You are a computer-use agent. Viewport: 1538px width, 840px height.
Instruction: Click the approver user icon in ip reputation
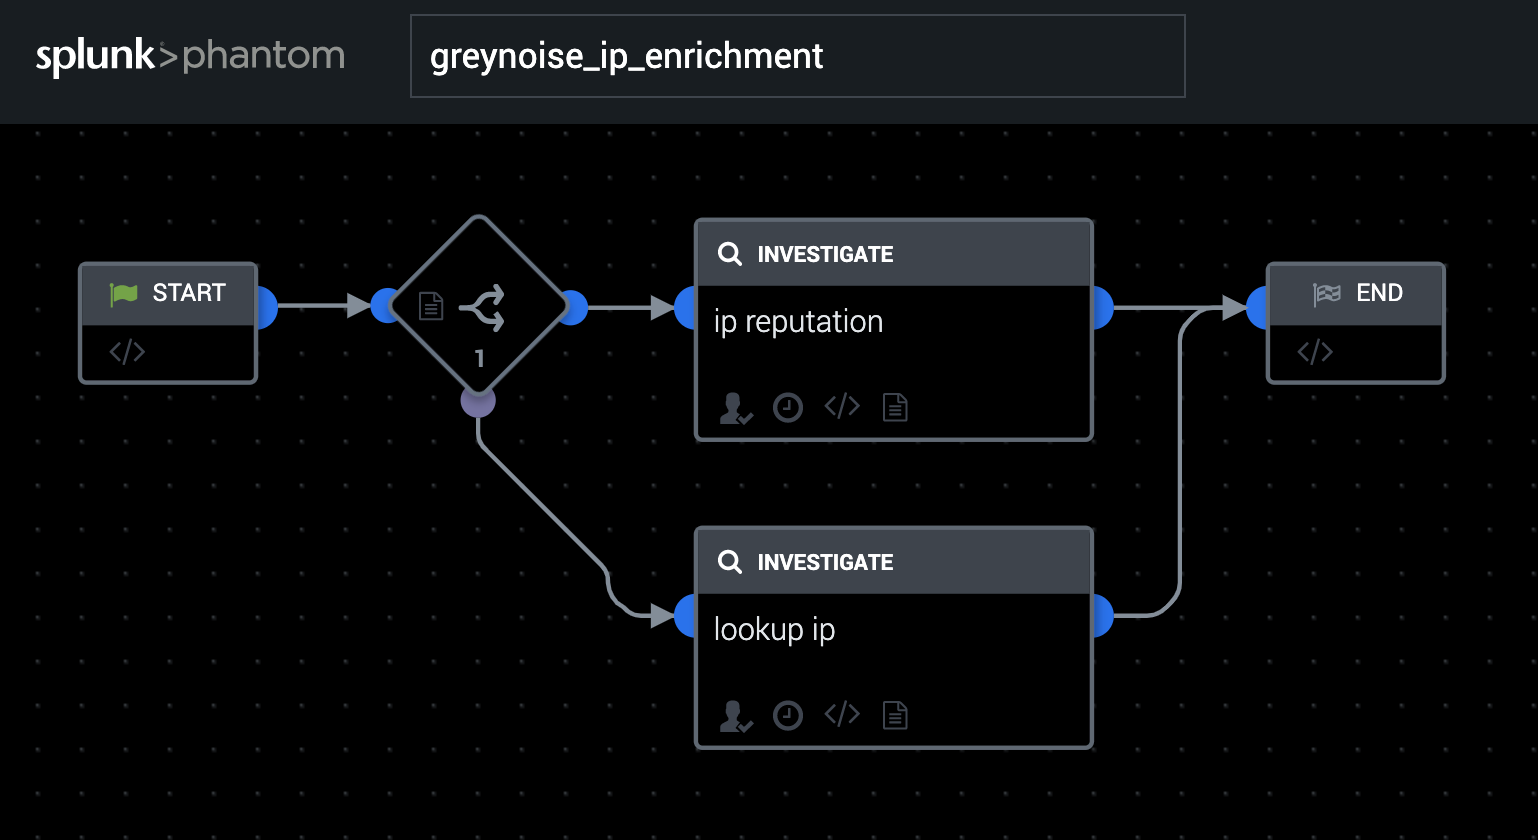(x=735, y=408)
